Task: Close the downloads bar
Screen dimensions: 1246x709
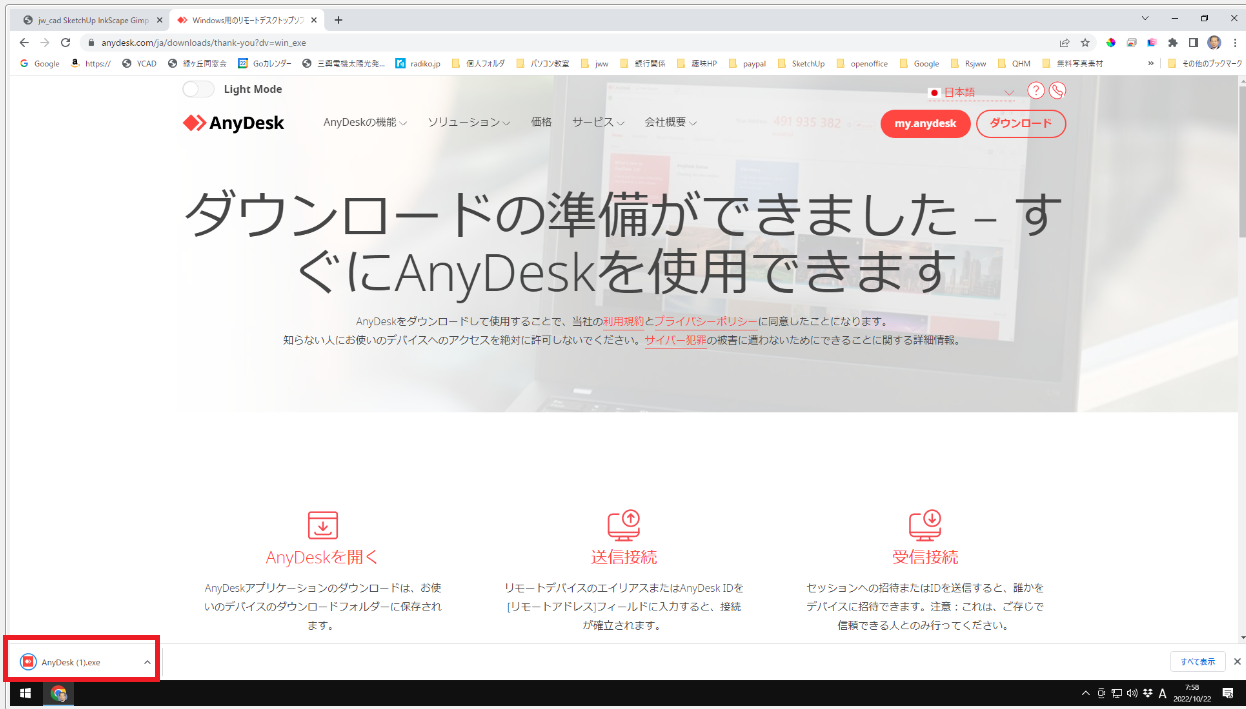Action: pos(1237,661)
